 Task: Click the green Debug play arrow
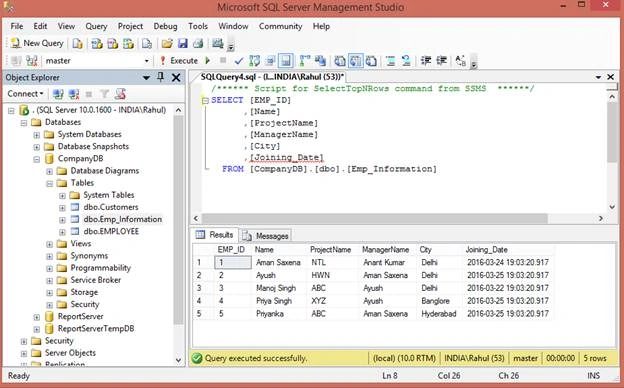207,60
